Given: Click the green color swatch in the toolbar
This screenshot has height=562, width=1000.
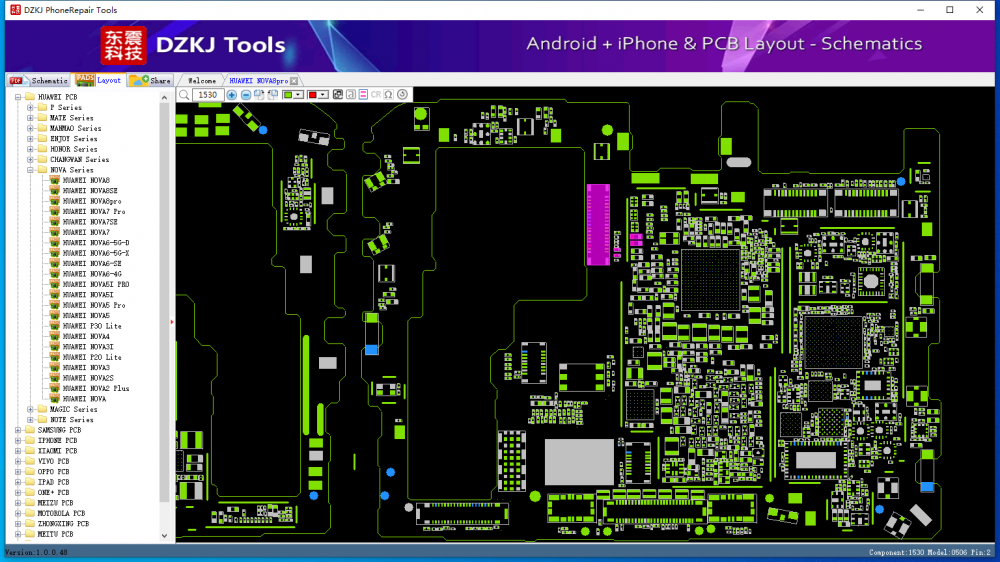Looking at the screenshot, I should coord(288,95).
